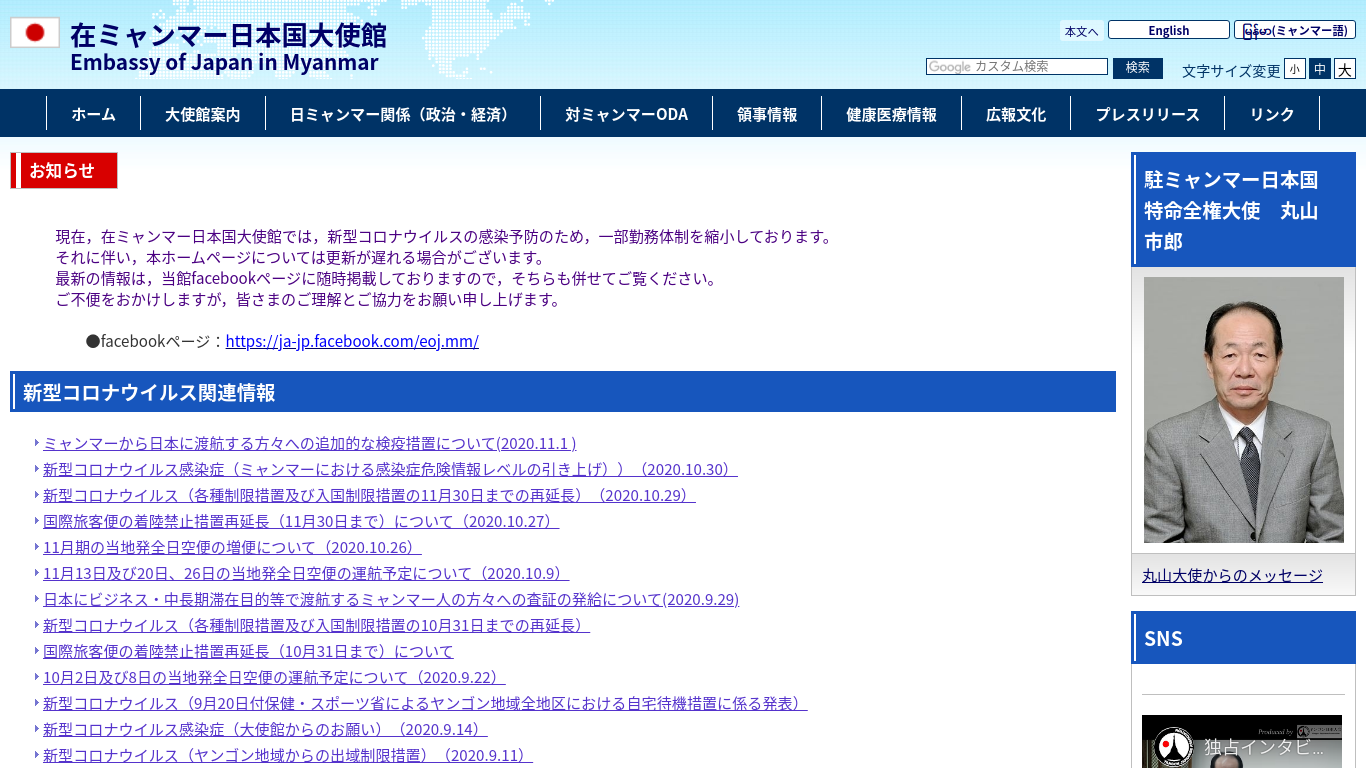This screenshot has width=1366, height=768.
Task: Open the embassy facebook page link
Action: coord(352,341)
